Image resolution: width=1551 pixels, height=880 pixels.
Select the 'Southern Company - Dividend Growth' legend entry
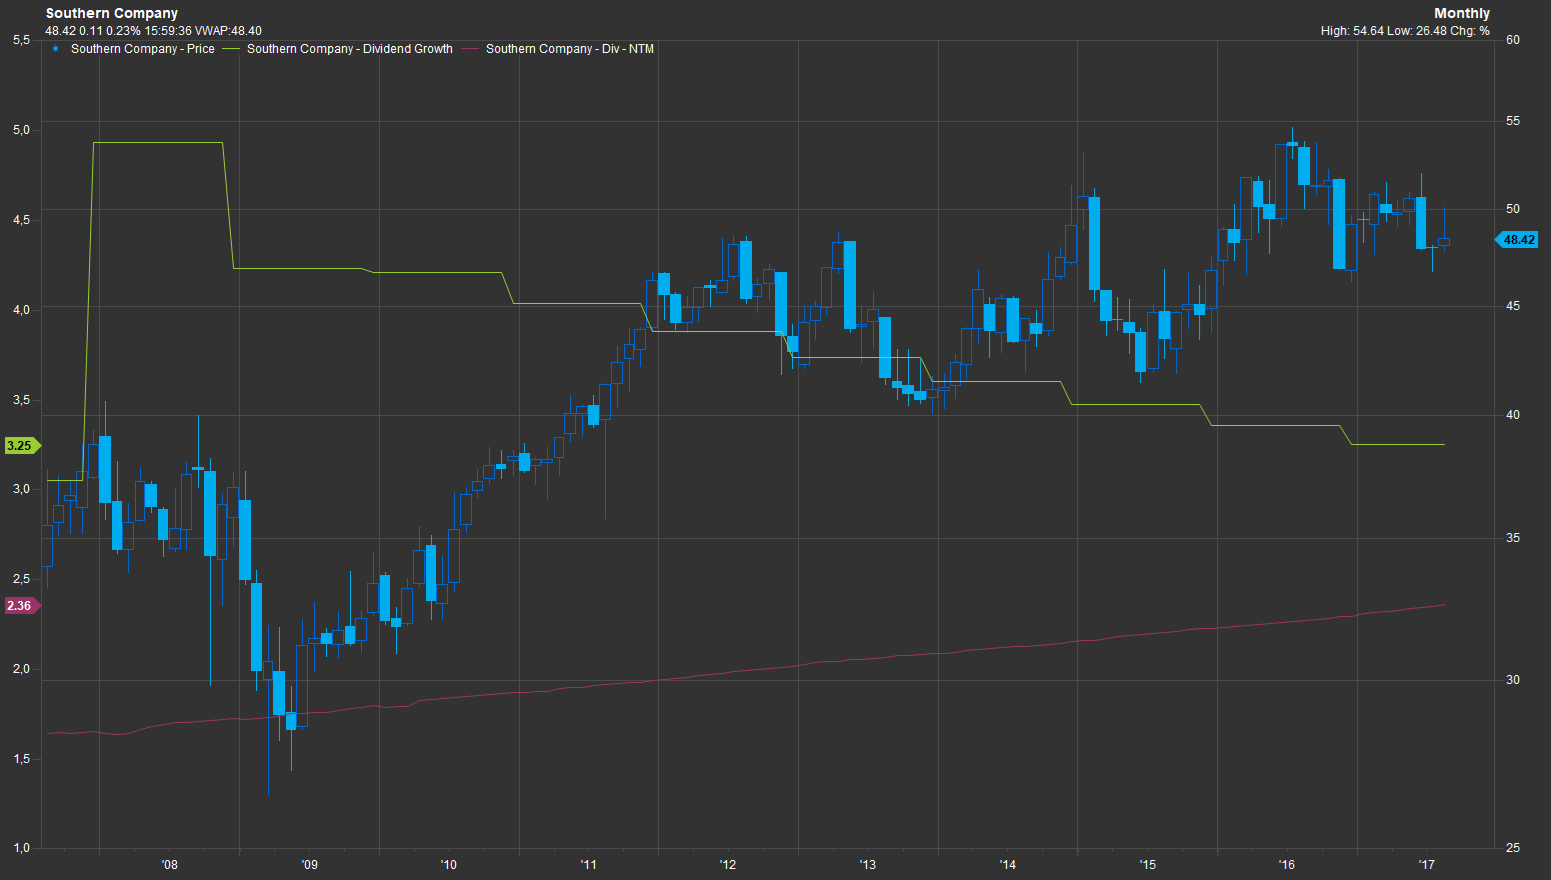350,49
